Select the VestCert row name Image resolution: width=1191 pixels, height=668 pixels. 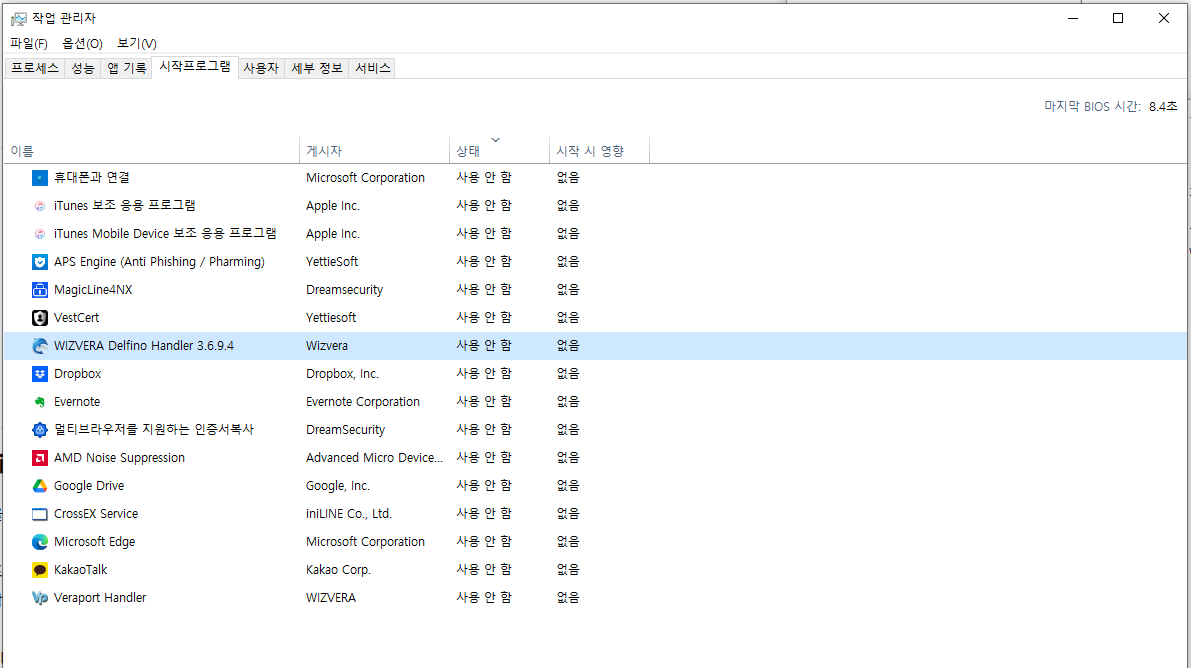pyautogui.click(x=76, y=318)
